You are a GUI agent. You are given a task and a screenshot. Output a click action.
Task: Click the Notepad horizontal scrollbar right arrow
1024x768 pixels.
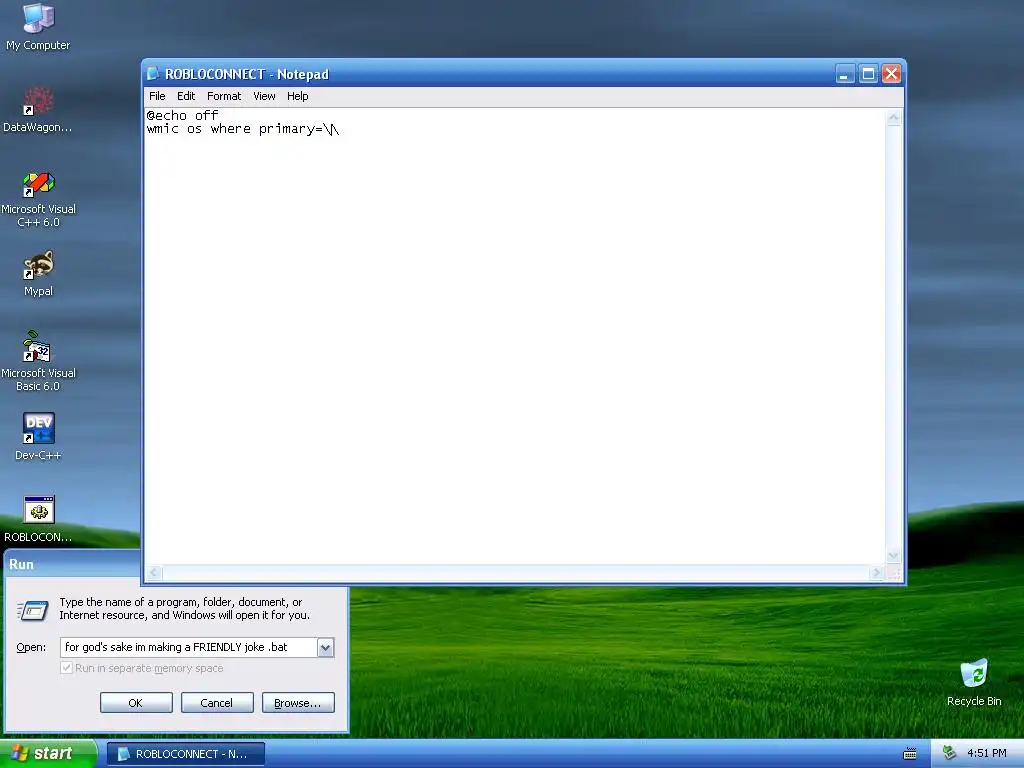[x=877, y=573]
